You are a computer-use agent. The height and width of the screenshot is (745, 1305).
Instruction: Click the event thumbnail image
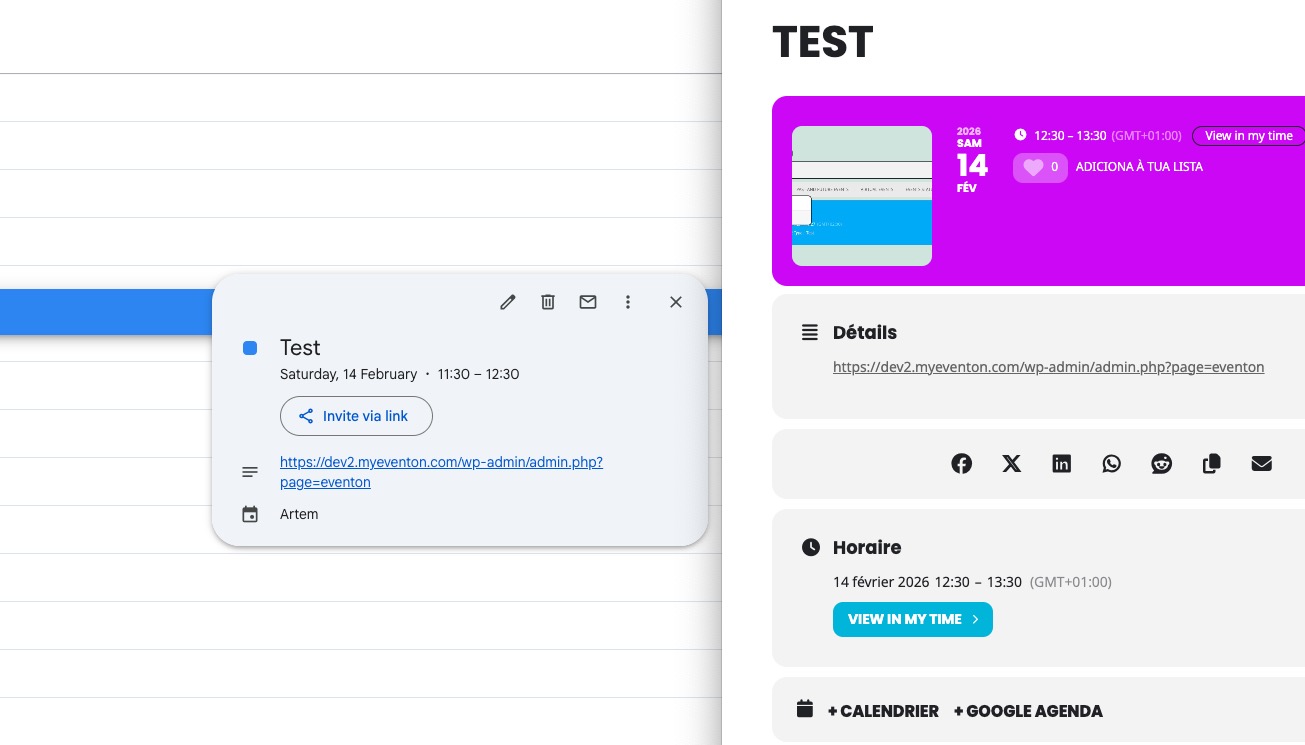[862, 196]
